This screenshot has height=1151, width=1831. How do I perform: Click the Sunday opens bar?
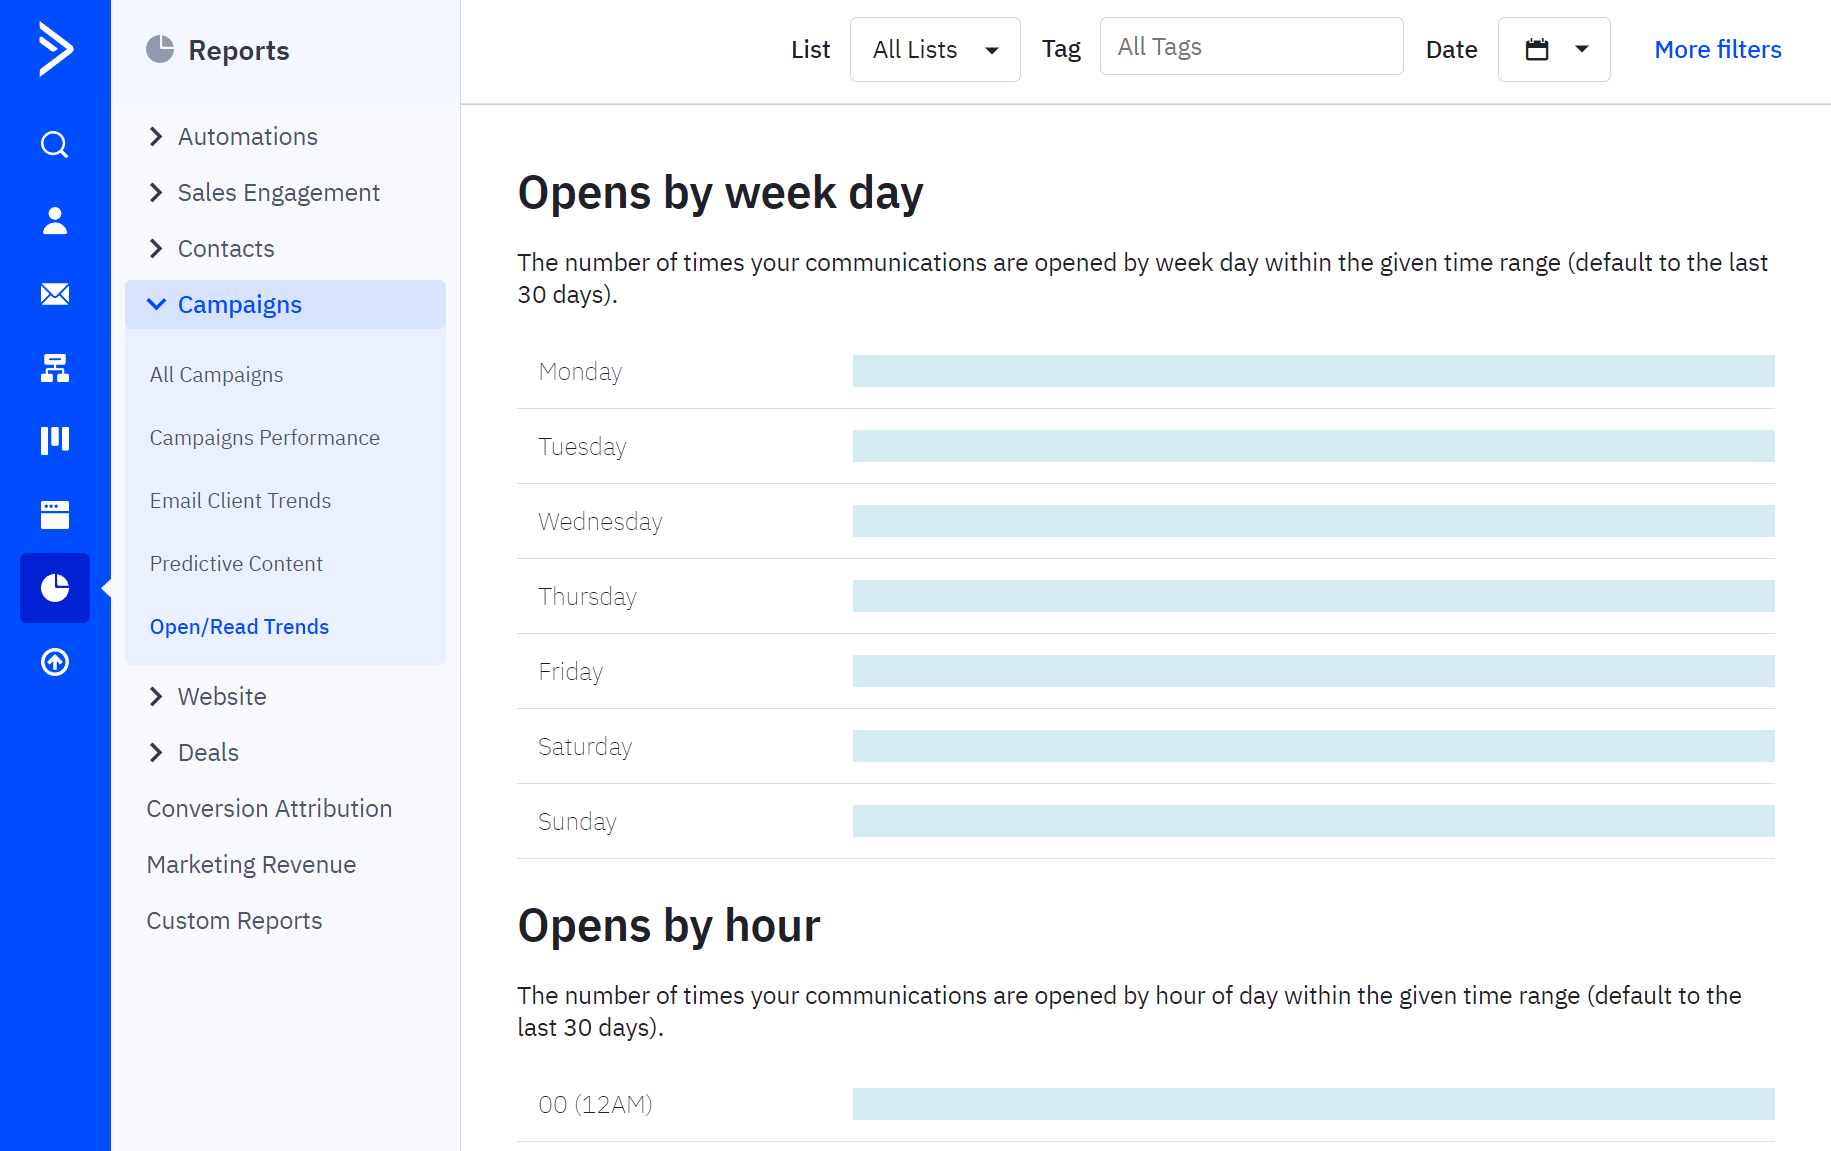pyautogui.click(x=1314, y=821)
